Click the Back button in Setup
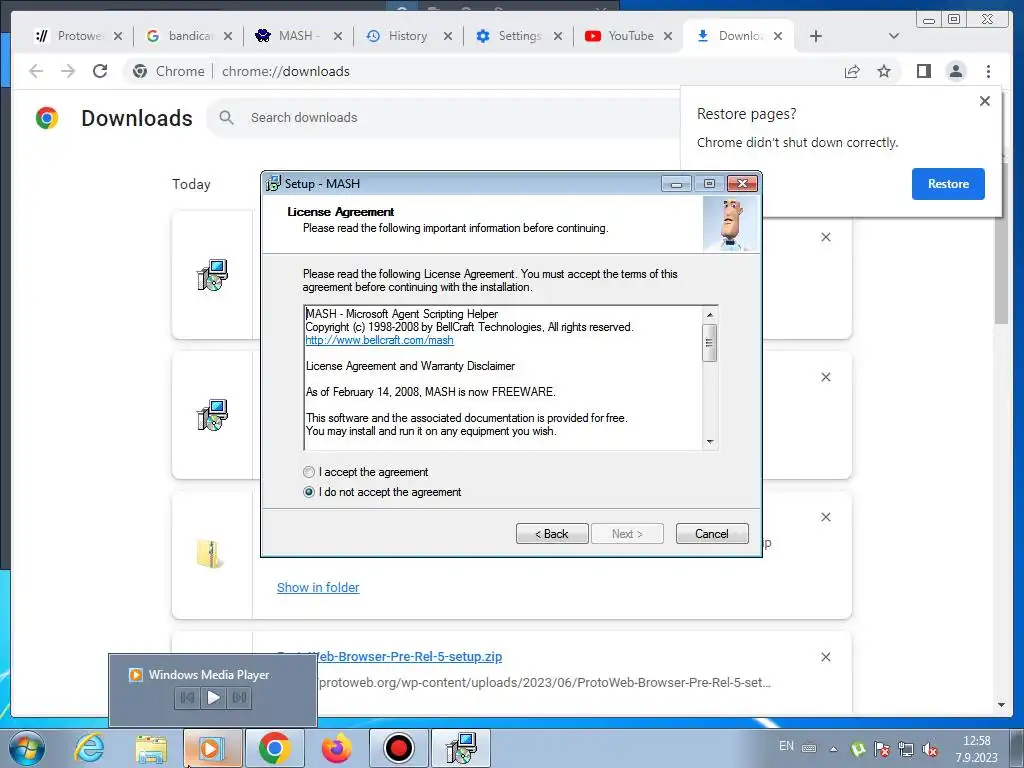This screenshot has height=768, width=1024. (552, 534)
